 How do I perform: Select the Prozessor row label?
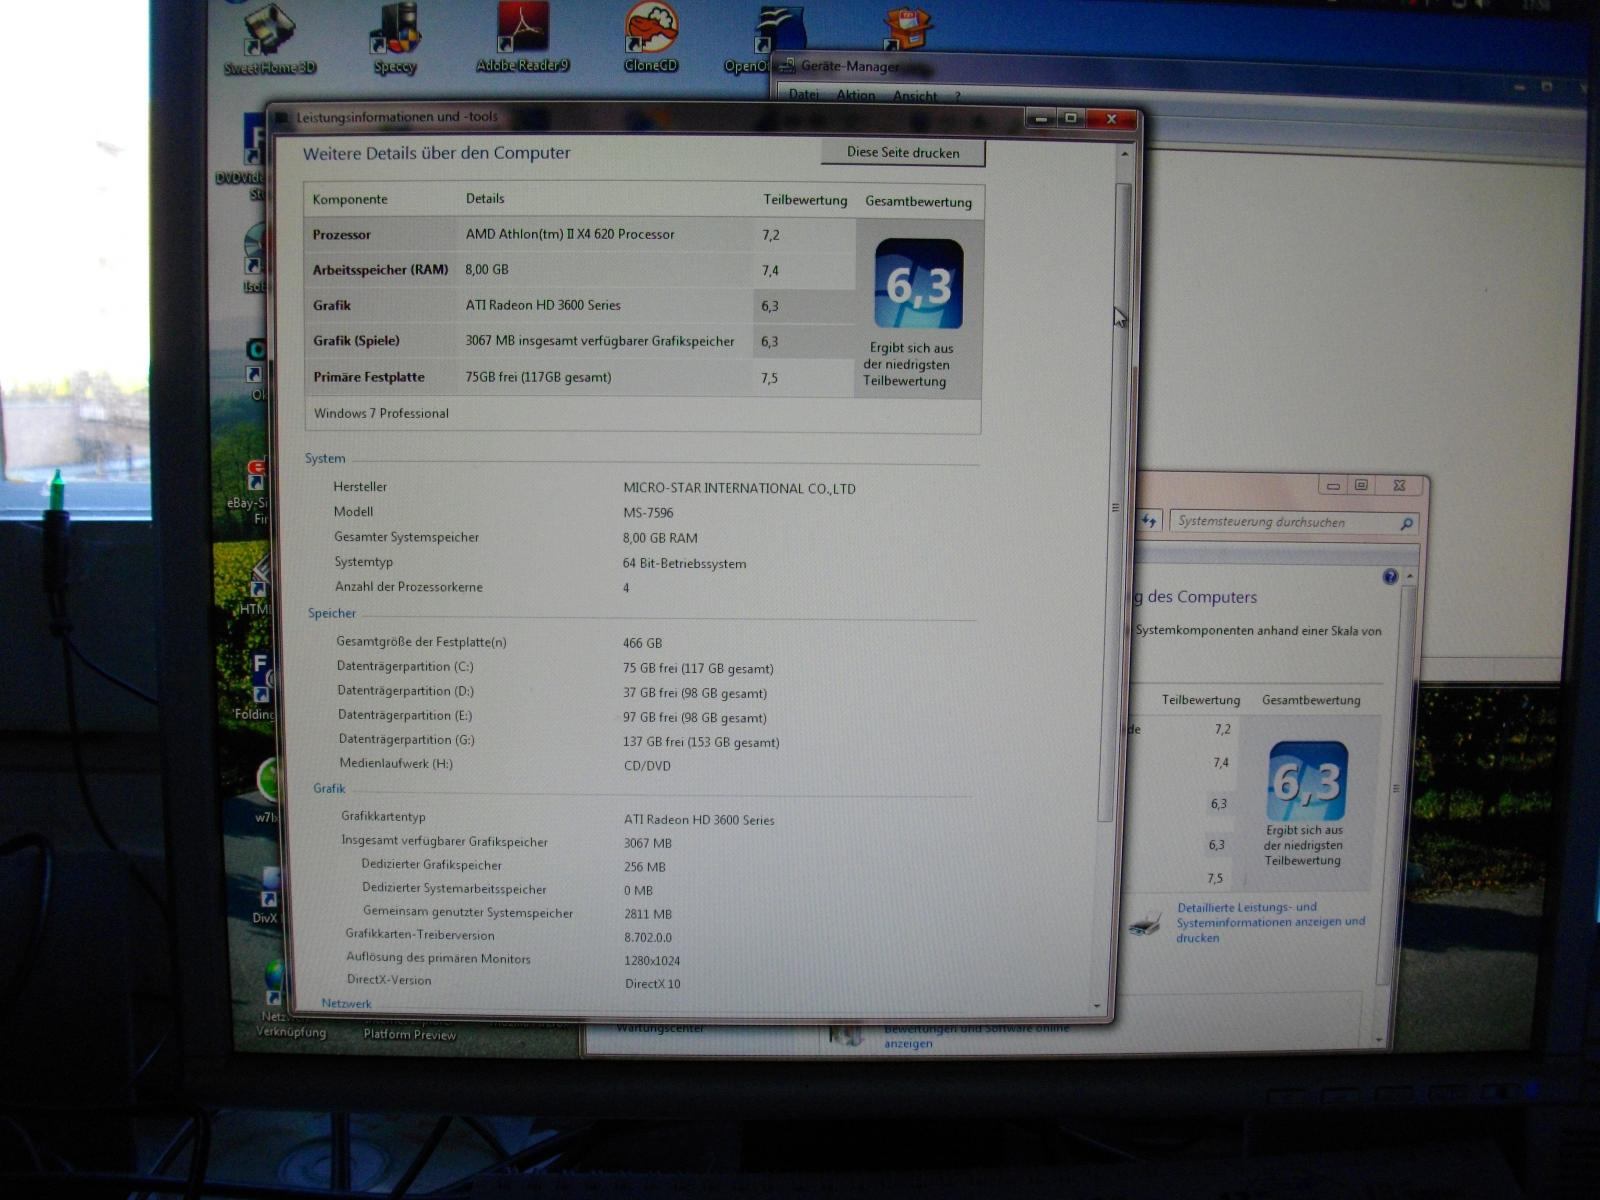click(x=341, y=235)
